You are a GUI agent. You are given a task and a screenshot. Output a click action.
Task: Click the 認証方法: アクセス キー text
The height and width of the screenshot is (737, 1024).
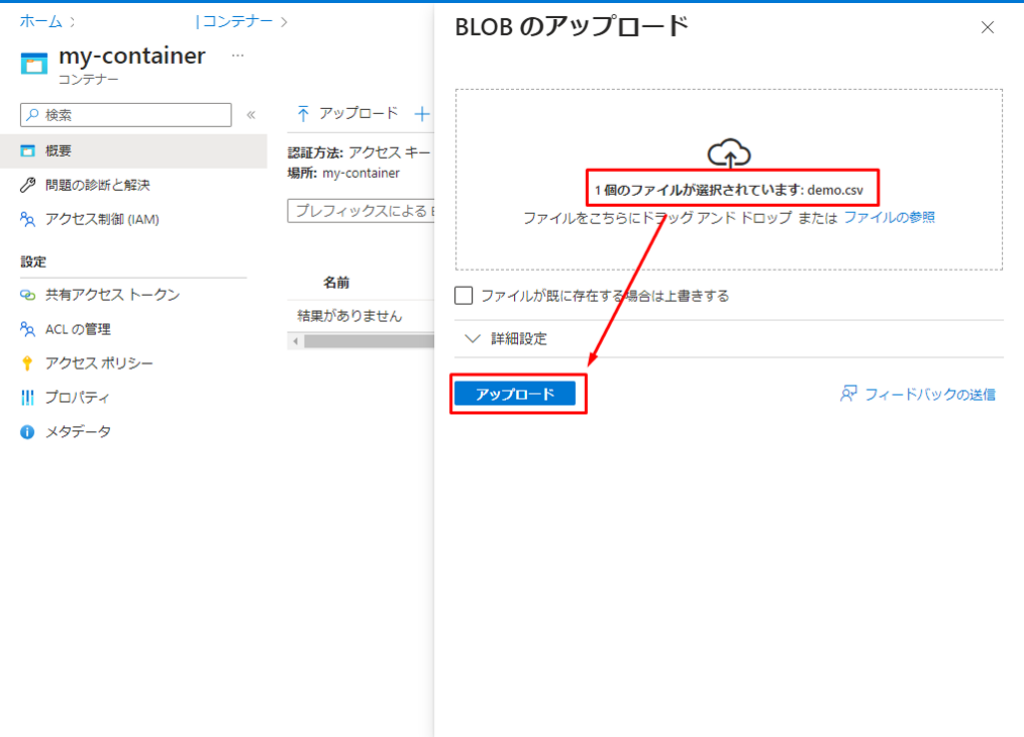359,153
